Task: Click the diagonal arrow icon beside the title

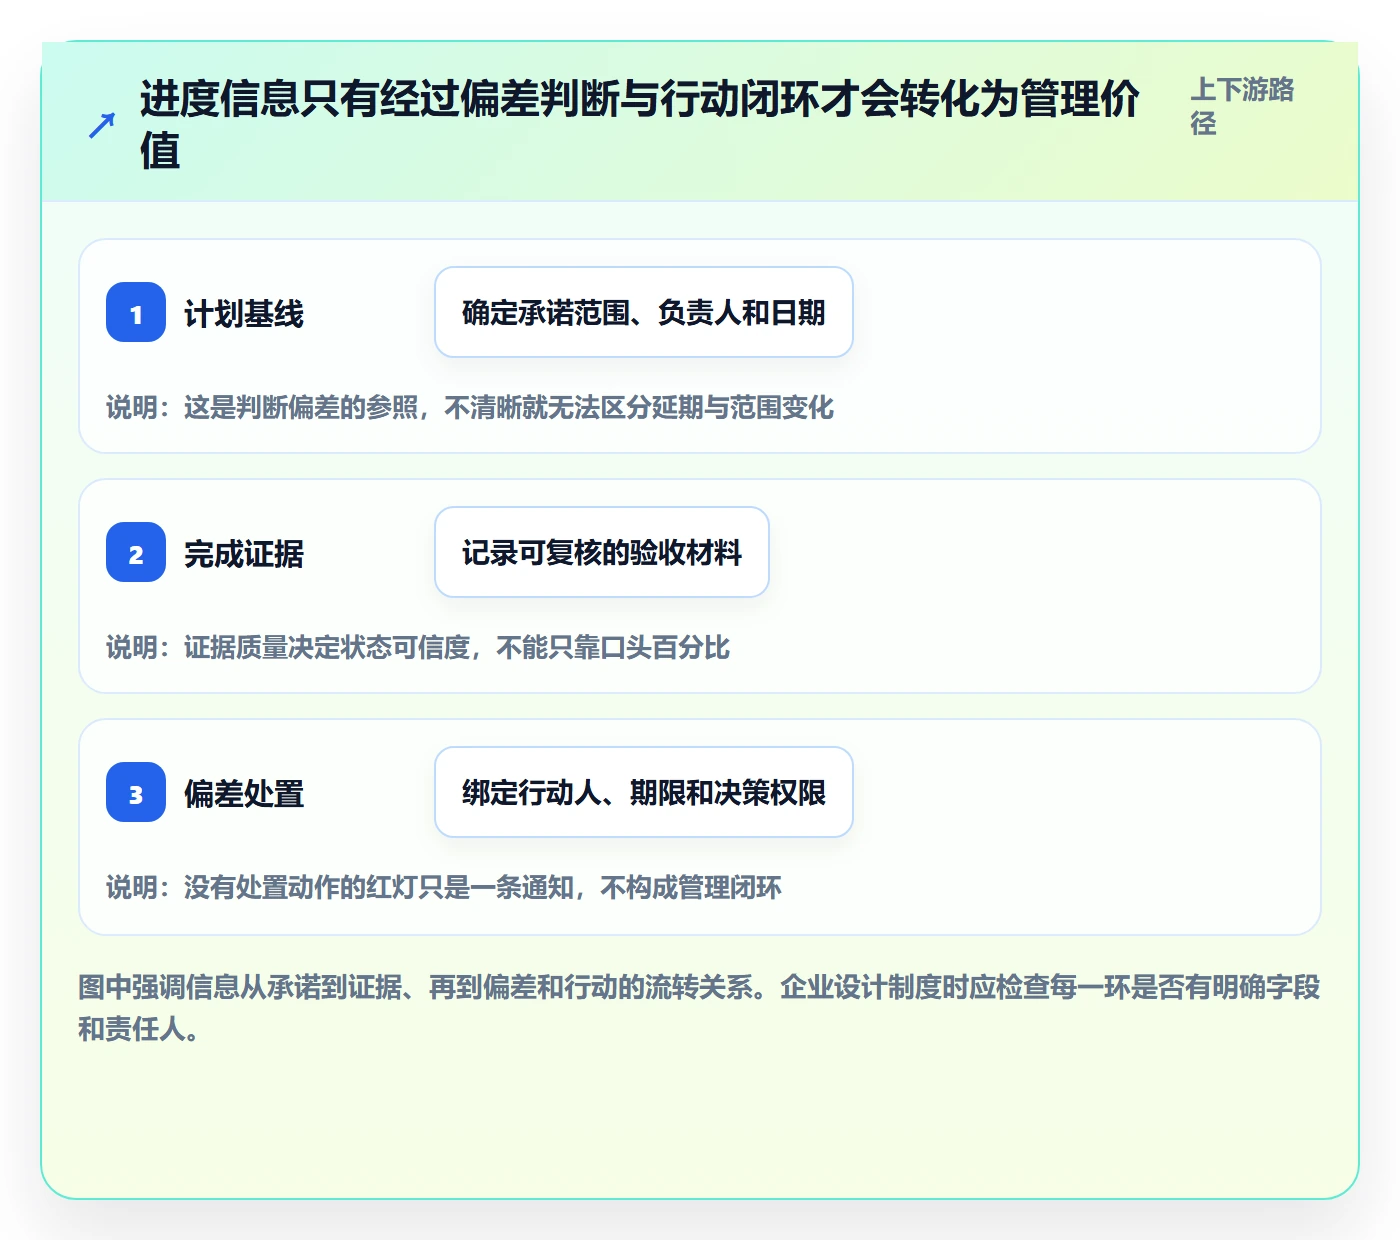Action: tap(102, 125)
